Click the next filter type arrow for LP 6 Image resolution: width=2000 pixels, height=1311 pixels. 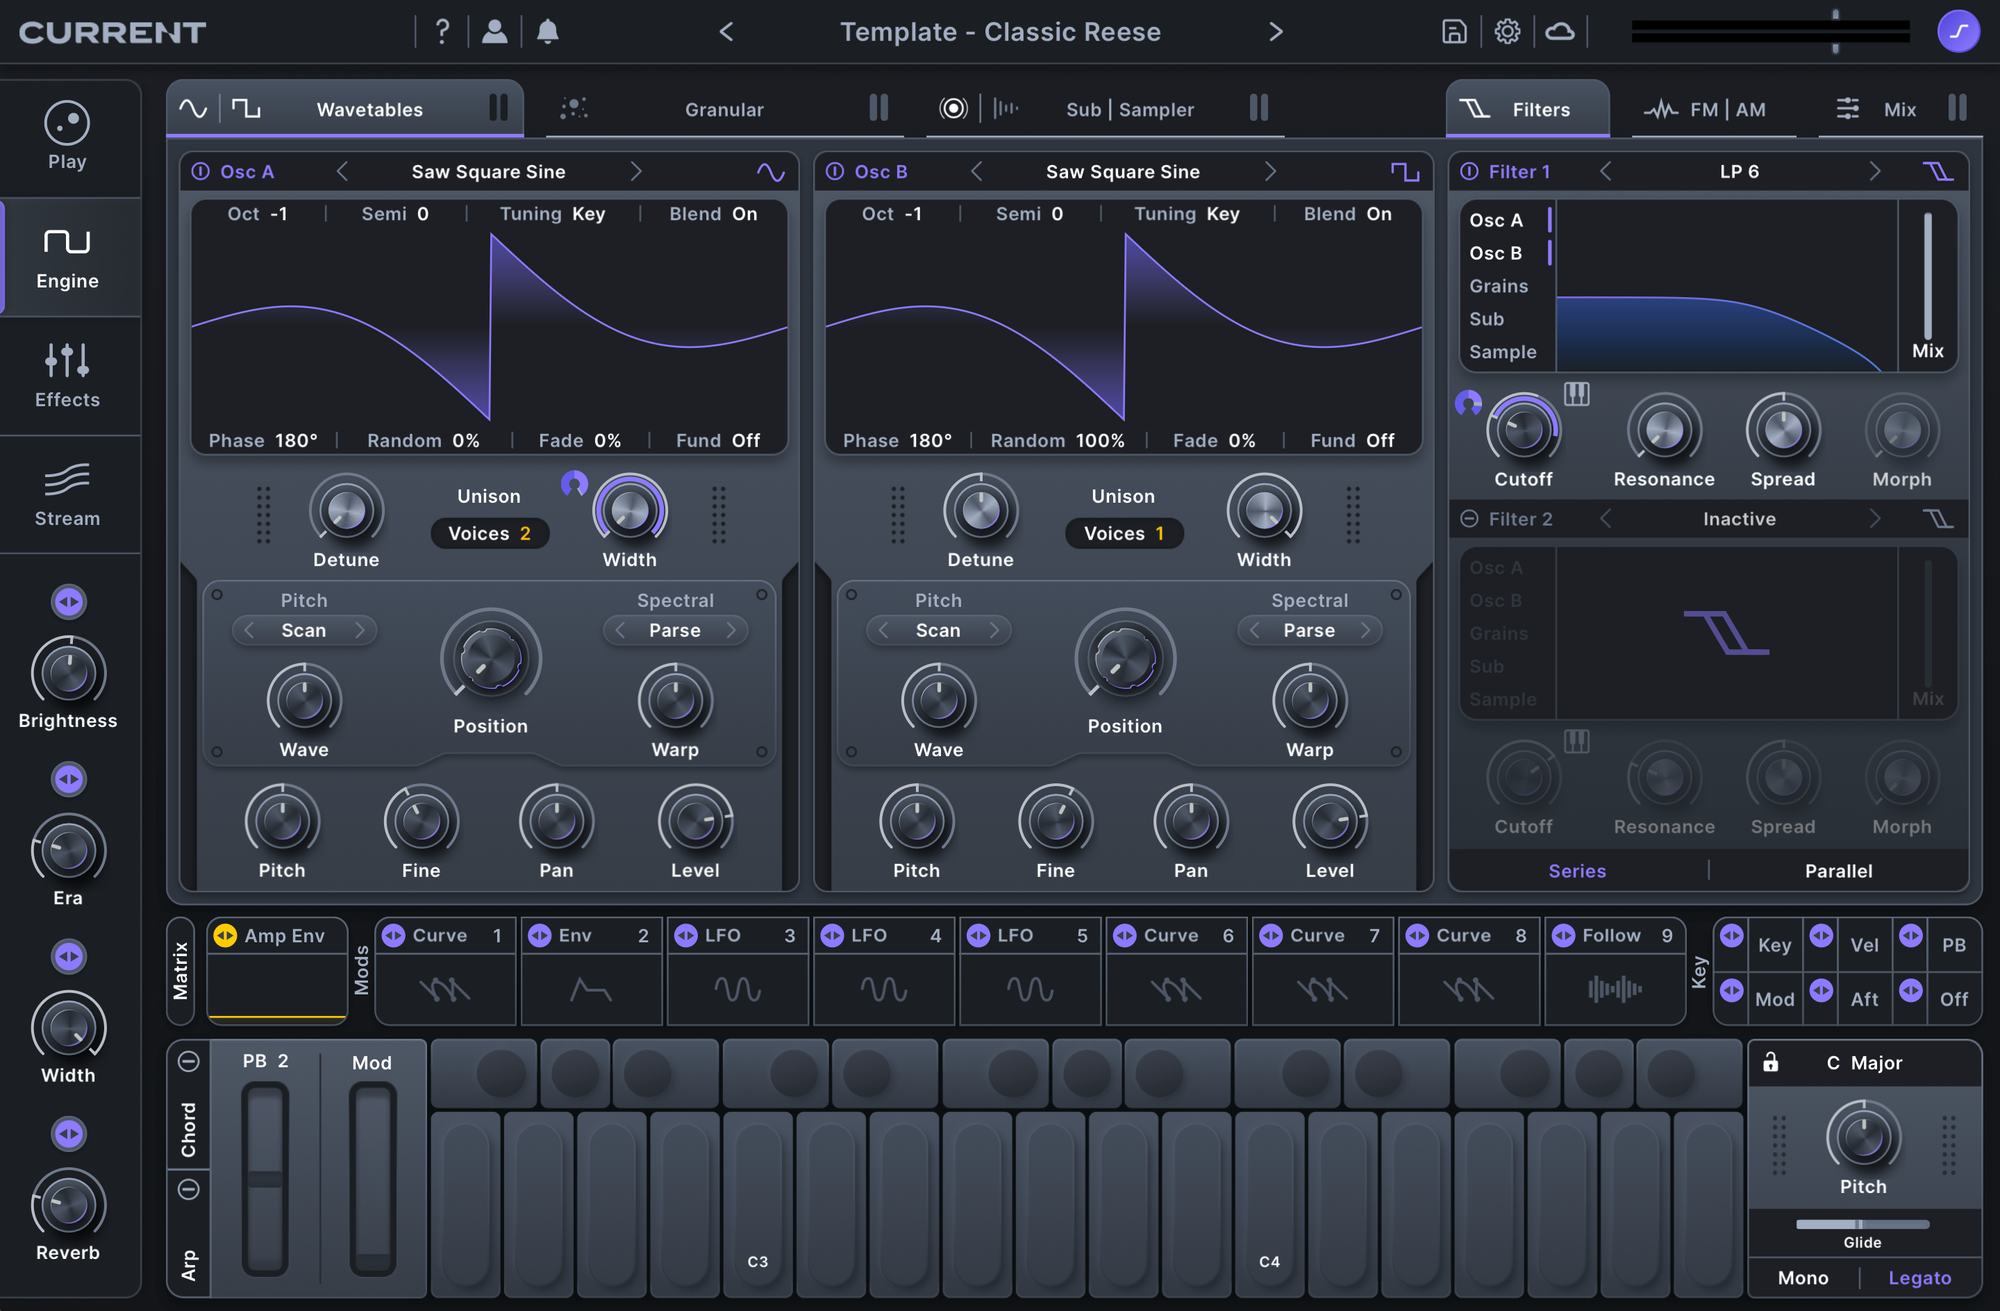pos(1874,172)
